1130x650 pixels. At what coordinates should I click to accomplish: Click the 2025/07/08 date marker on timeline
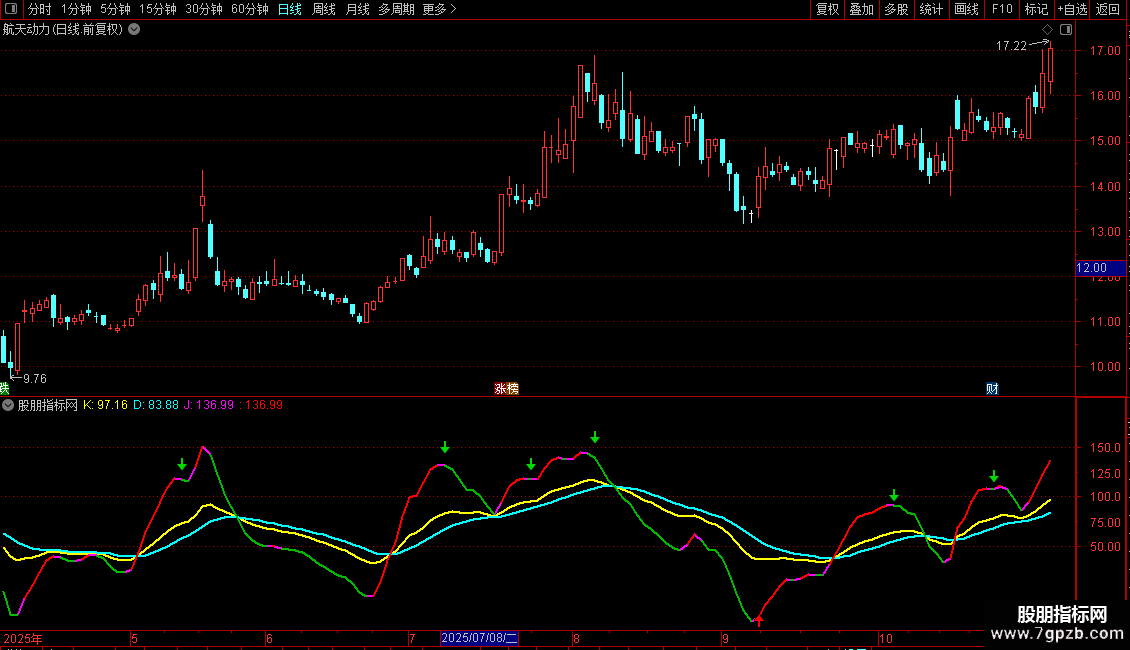pos(480,638)
